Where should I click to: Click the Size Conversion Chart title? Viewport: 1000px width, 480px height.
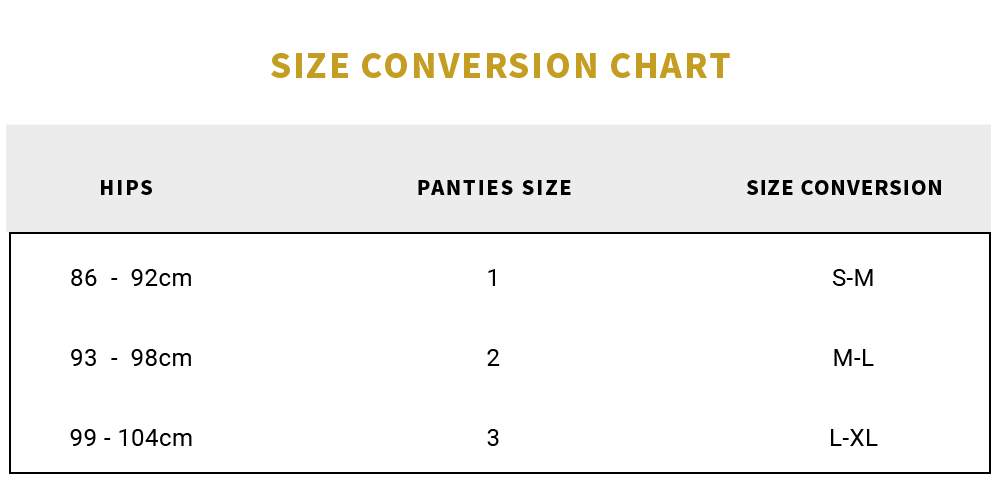[x=500, y=66]
